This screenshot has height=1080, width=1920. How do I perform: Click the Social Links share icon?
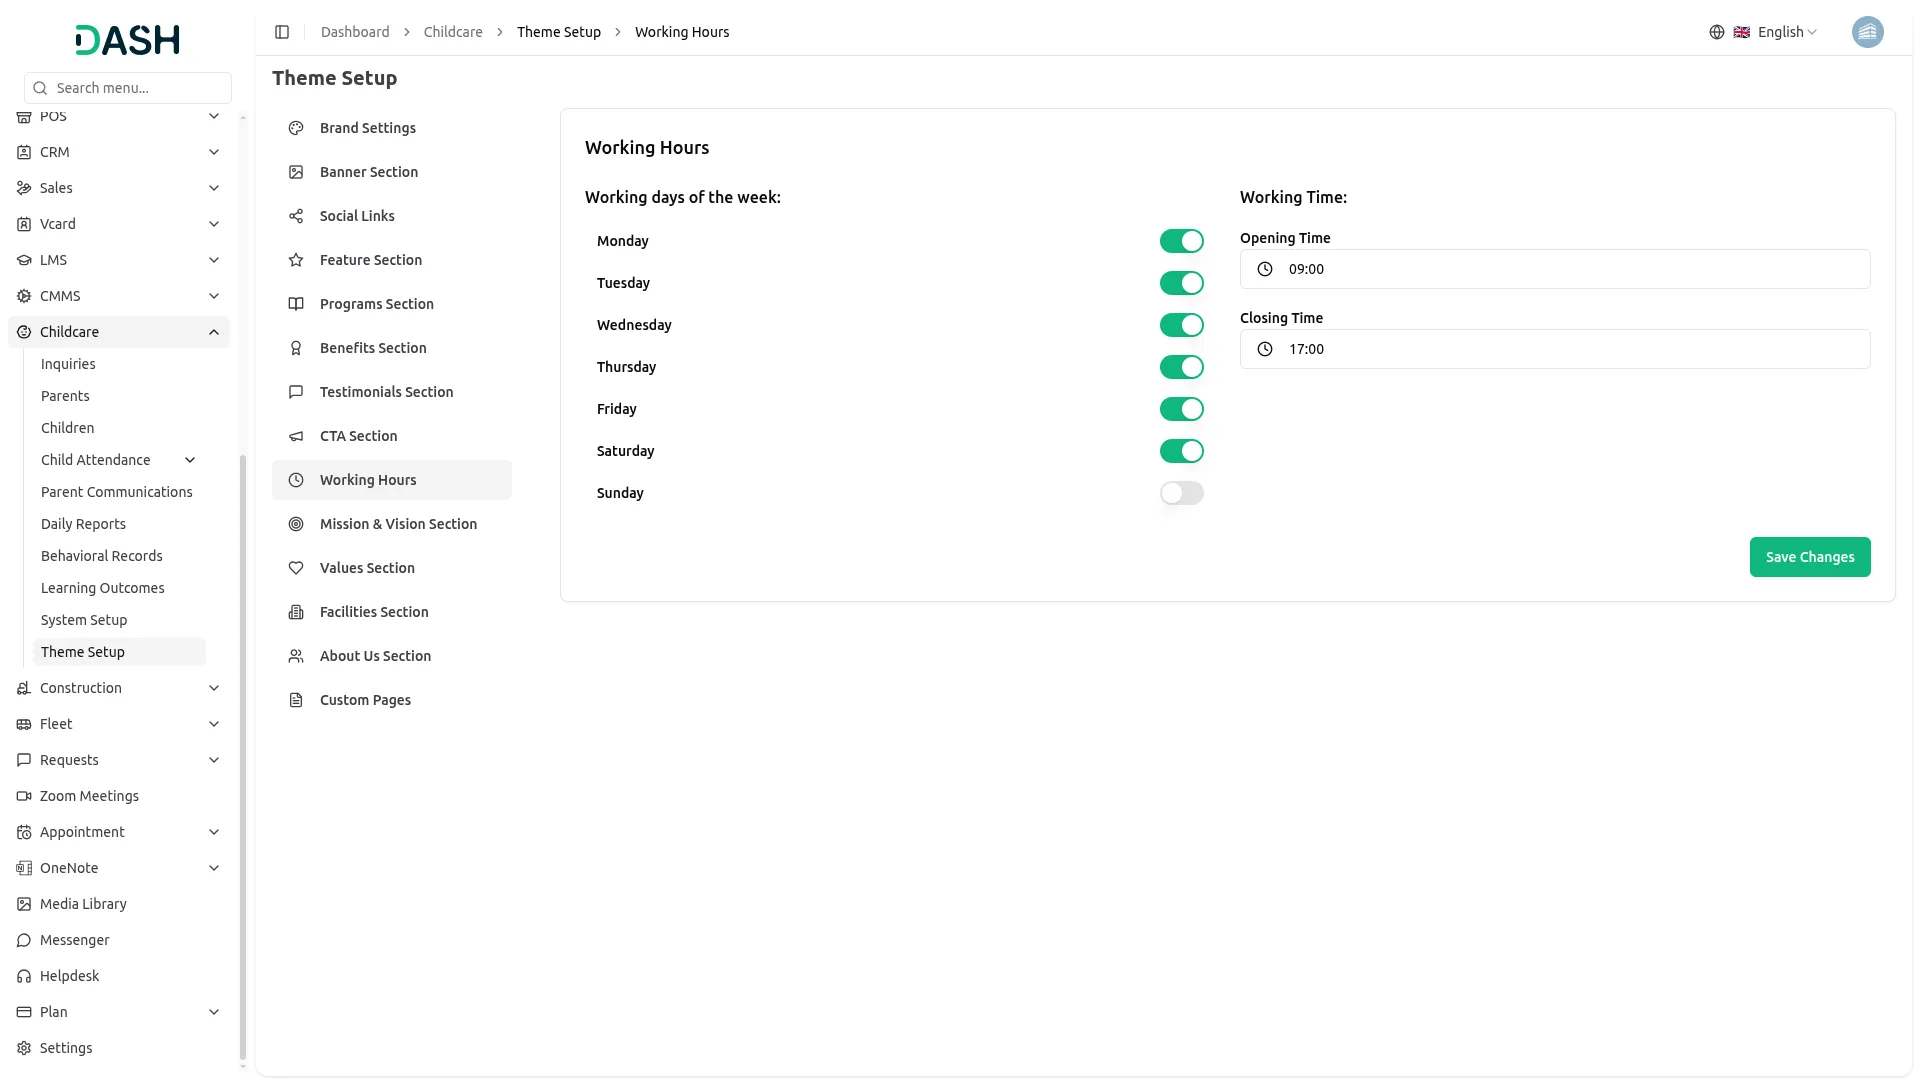click(x=296, y=216)
